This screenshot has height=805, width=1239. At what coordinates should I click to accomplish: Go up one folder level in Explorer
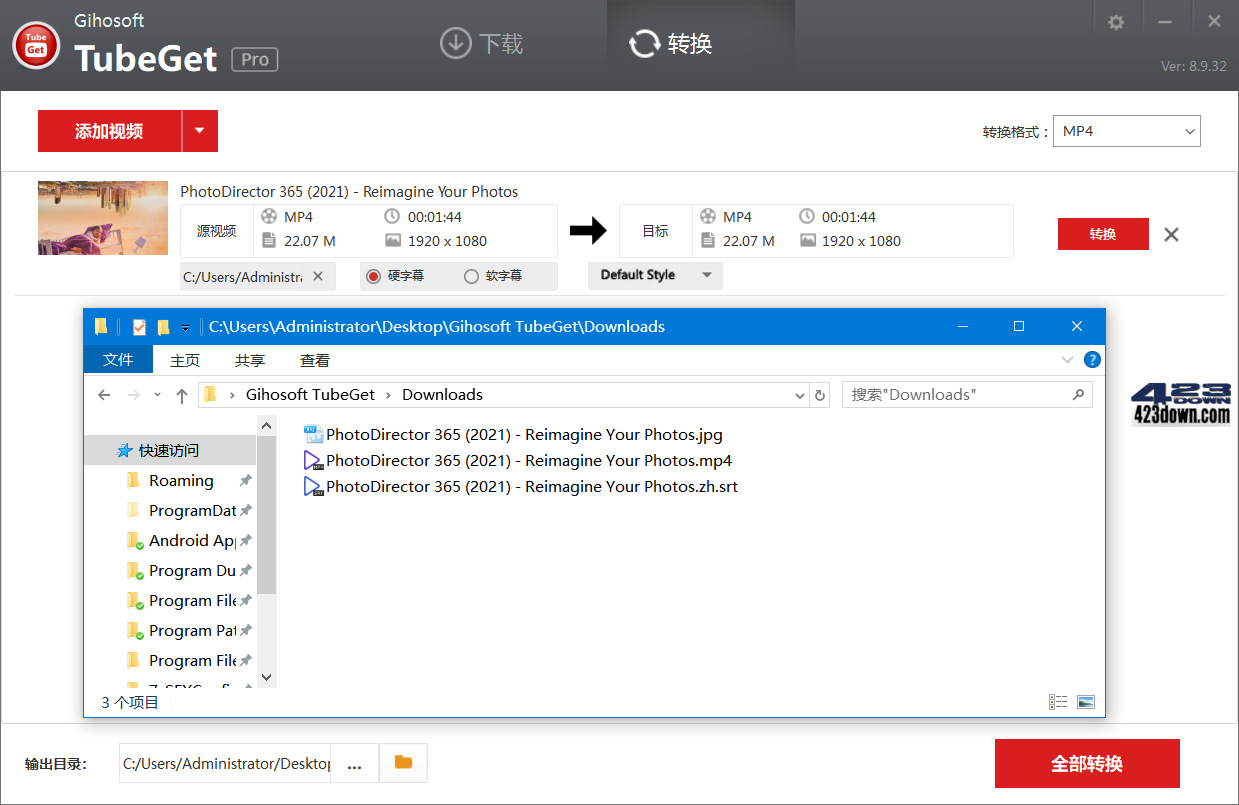point(182,394)
